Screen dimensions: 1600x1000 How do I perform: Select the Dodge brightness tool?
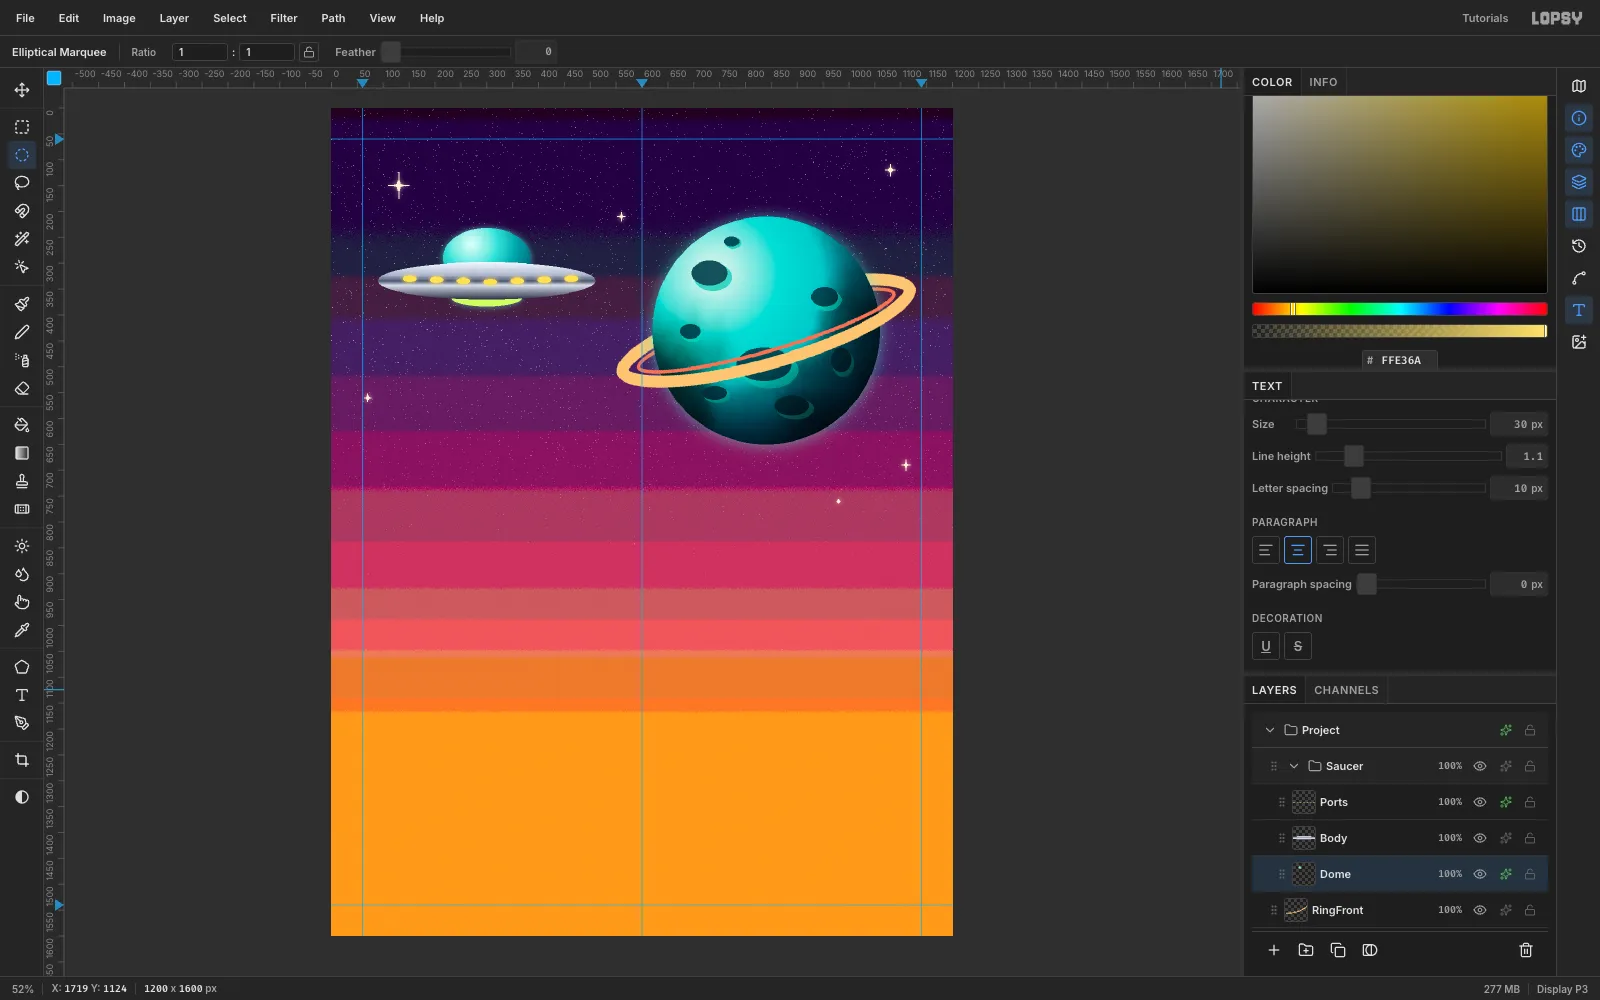click(22, 546)
